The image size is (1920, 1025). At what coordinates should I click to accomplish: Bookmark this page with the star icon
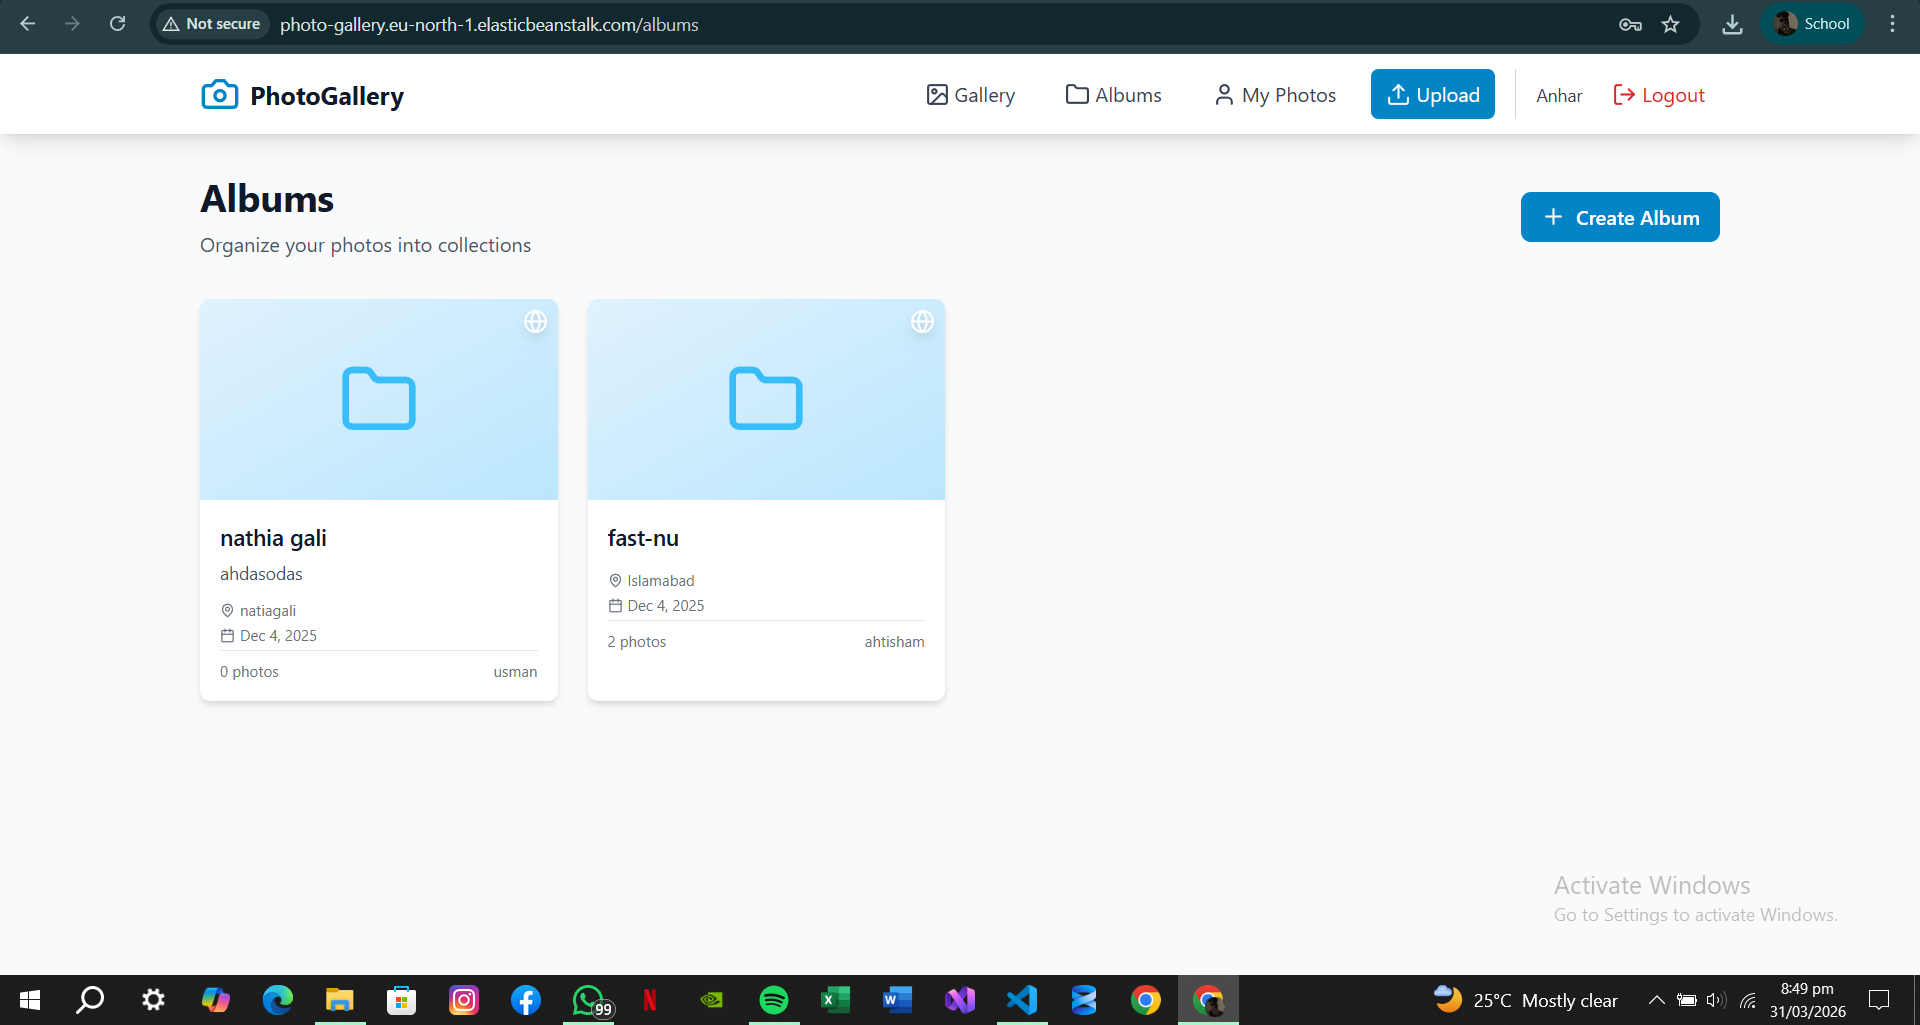click(x=1670, y=24)
